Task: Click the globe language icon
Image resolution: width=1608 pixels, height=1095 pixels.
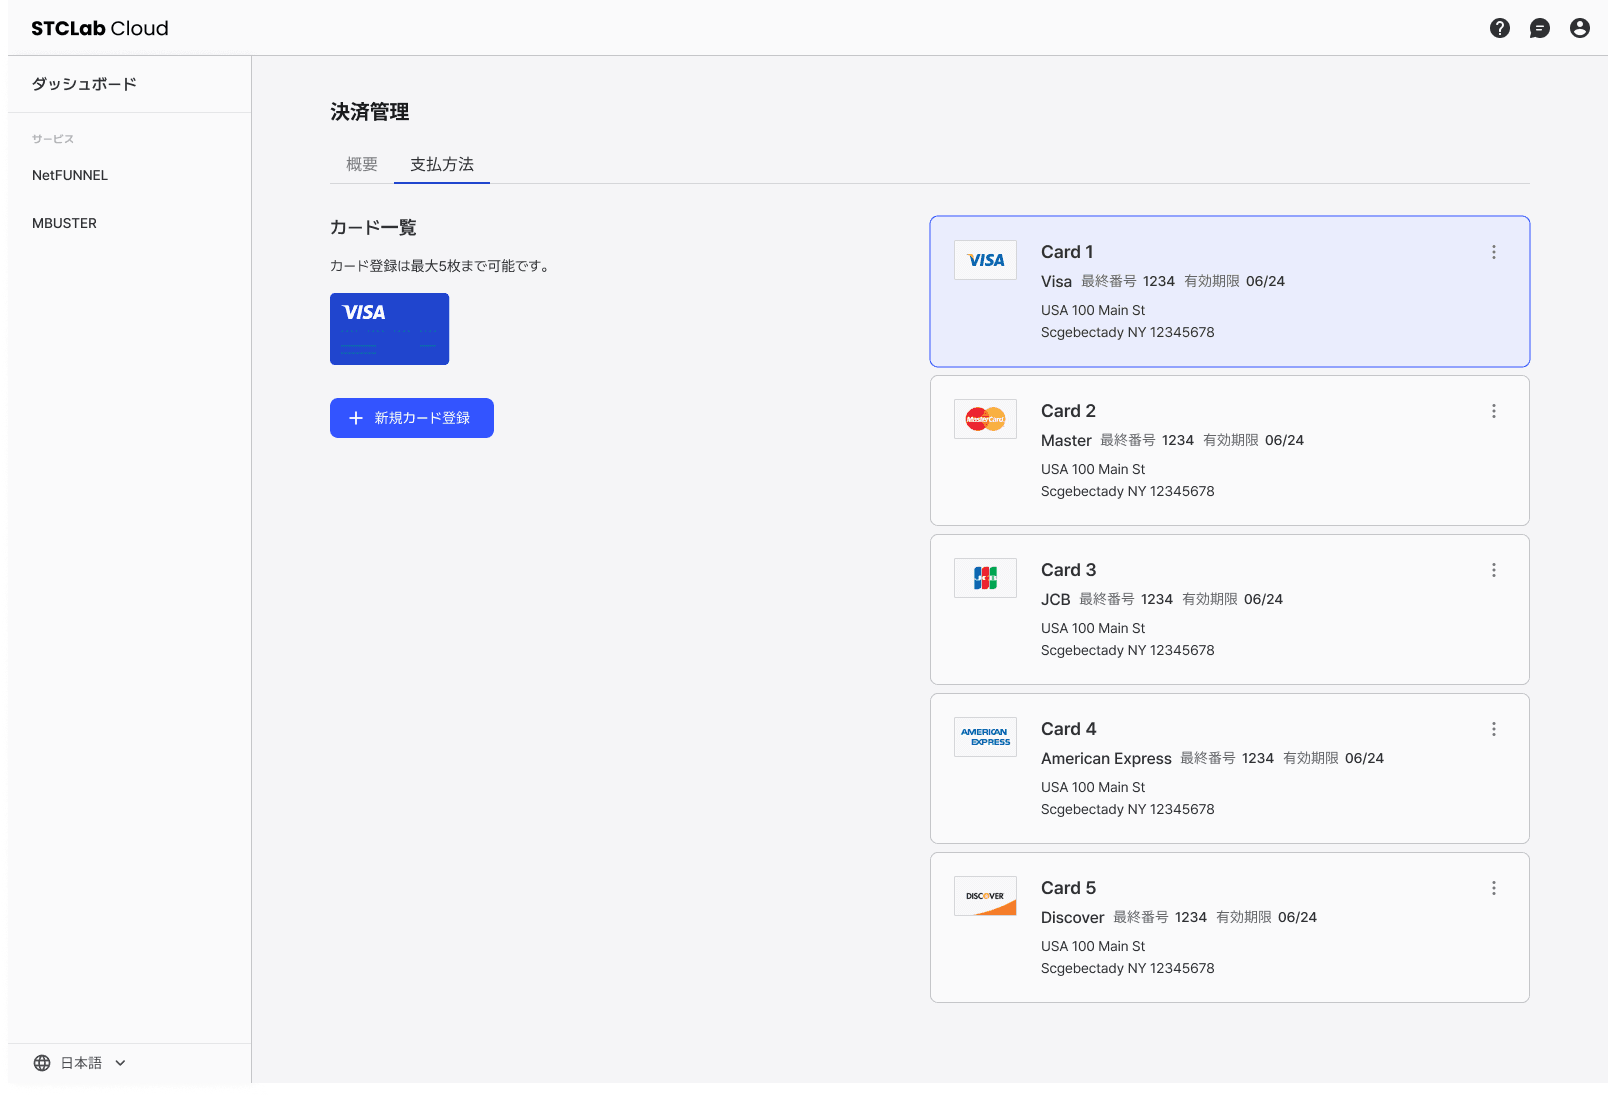Action: click(x=42, y=1063)
